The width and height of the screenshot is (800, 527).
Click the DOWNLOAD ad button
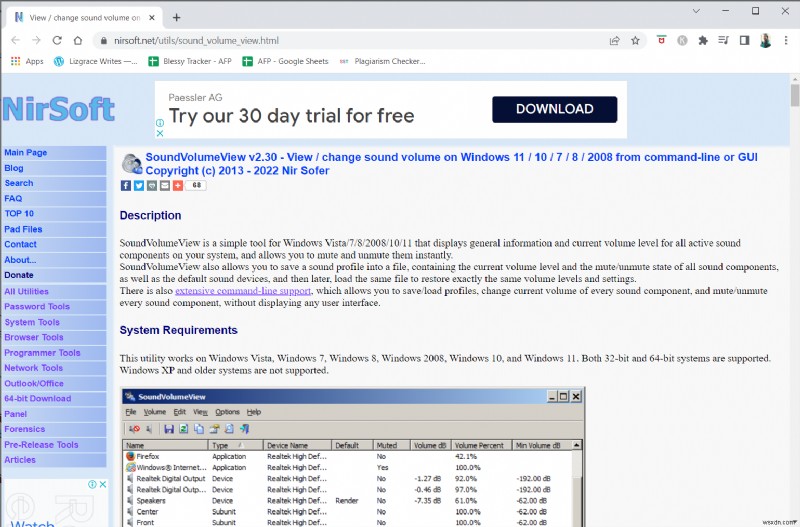pos(555,109)
